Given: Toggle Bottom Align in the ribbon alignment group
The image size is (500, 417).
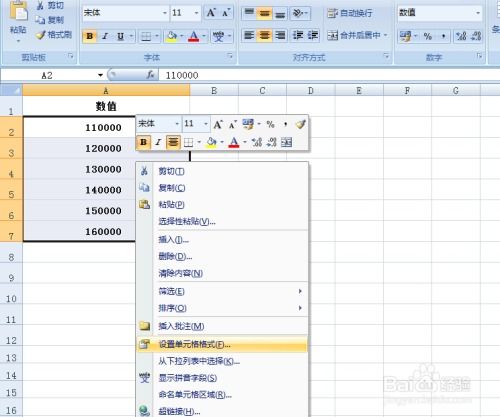Looking at the screenshot, I should point(280,13).
